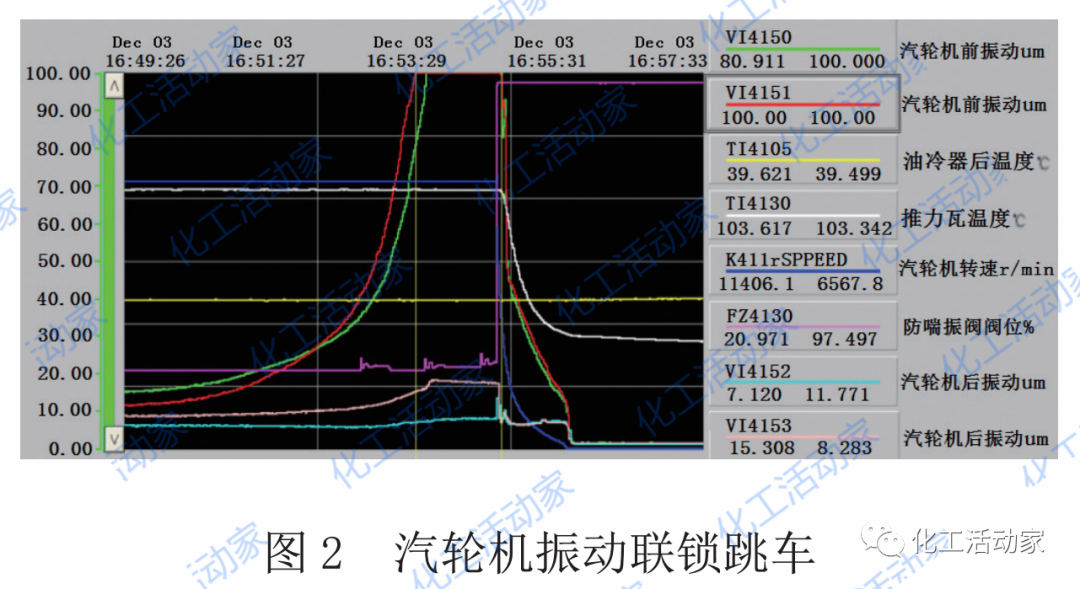Image resolution: width=1080 pixels, height=589 pixels.
Task: Click value 103.617 under TI4130
Action: (x=754, y=229)
